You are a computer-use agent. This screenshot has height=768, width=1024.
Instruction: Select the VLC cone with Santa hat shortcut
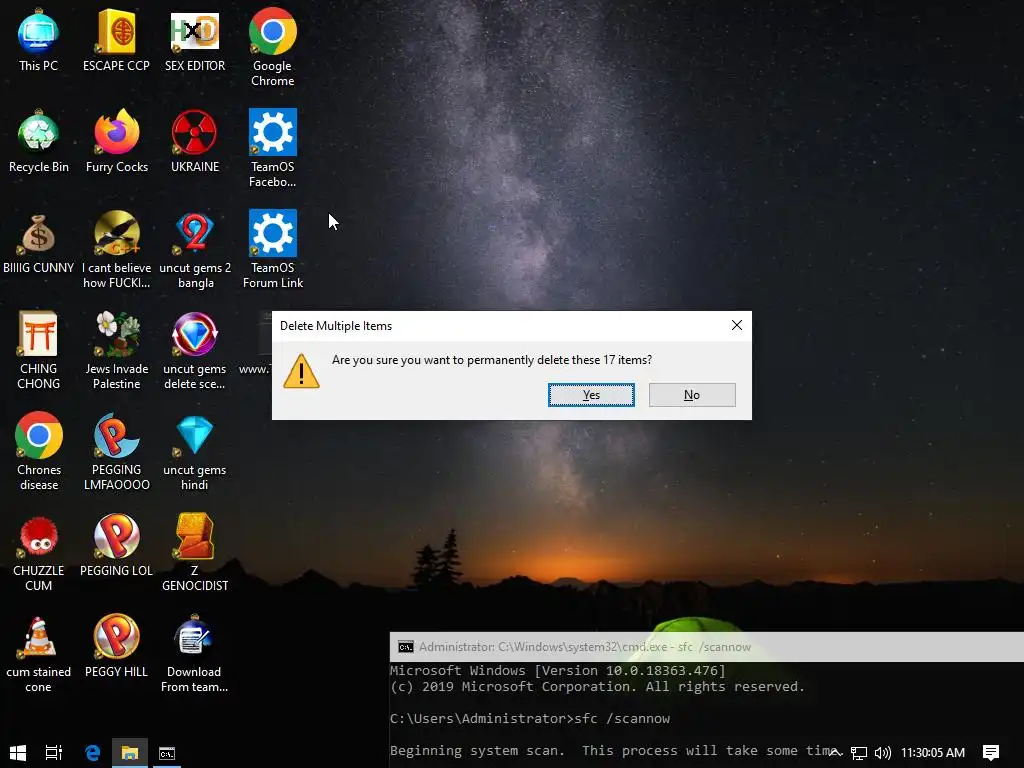(x=39, y=653)
